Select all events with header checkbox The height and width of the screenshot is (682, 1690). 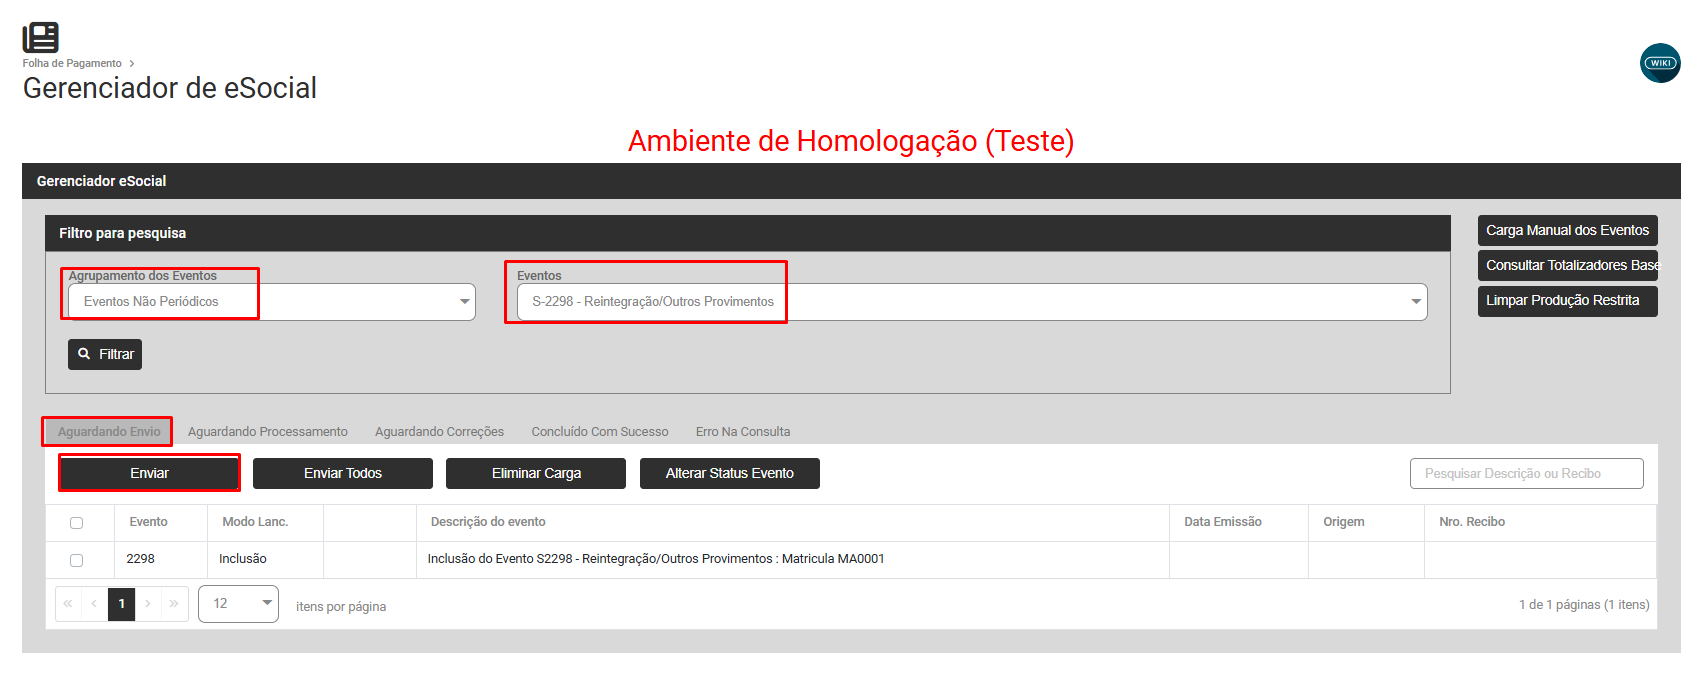click(x=76, y=523)
